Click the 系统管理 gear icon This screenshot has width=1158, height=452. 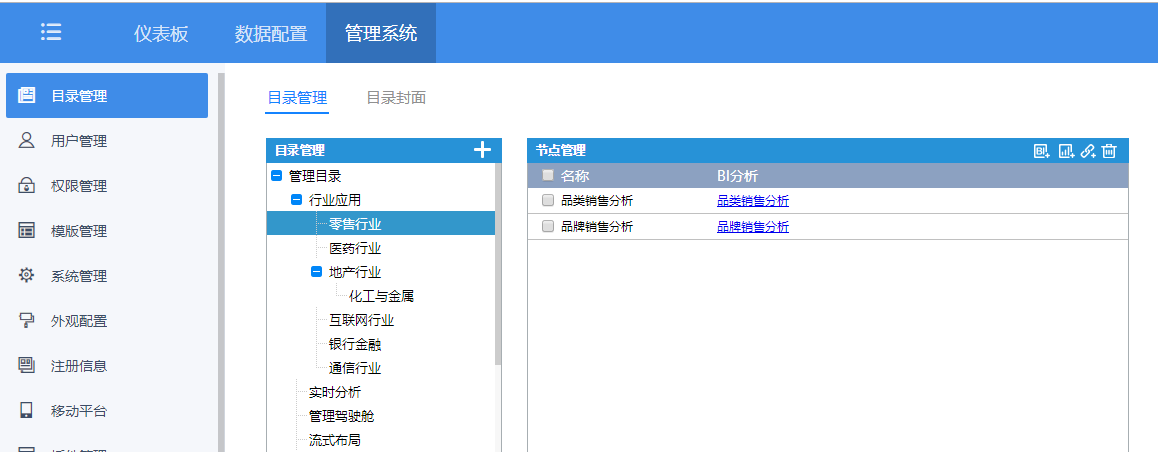coord(27,275)
